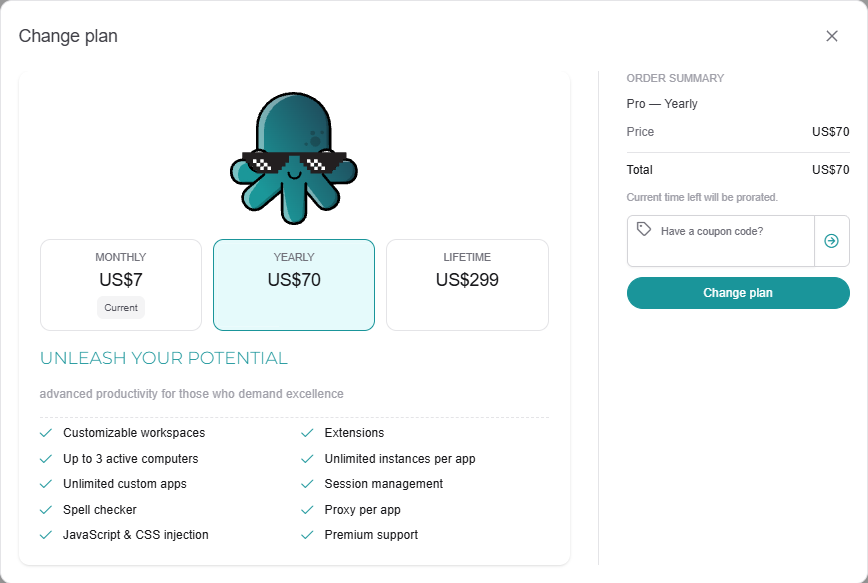Screen dimensions: 868x583
Task: Close the Change plan dialog
Action: [831, 36]
